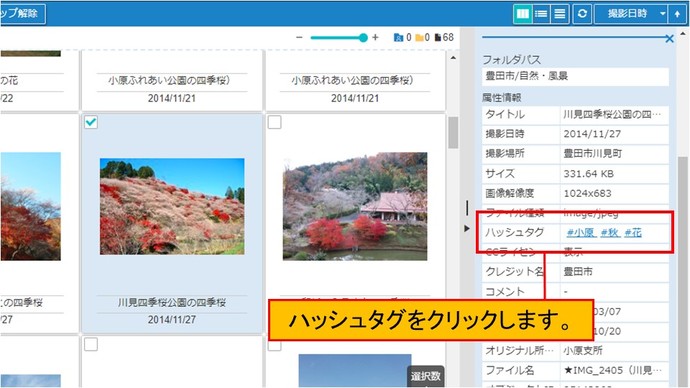Click the gallery vertical scrollbar thumb
The image size is (690, 388).
453,132
